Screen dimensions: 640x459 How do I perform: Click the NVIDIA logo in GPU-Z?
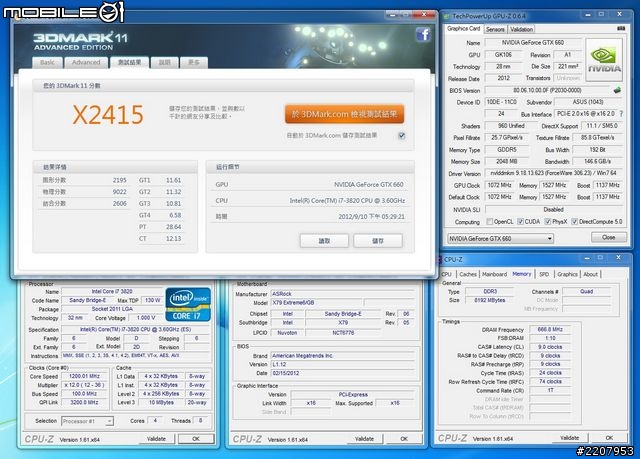point(604,60)
